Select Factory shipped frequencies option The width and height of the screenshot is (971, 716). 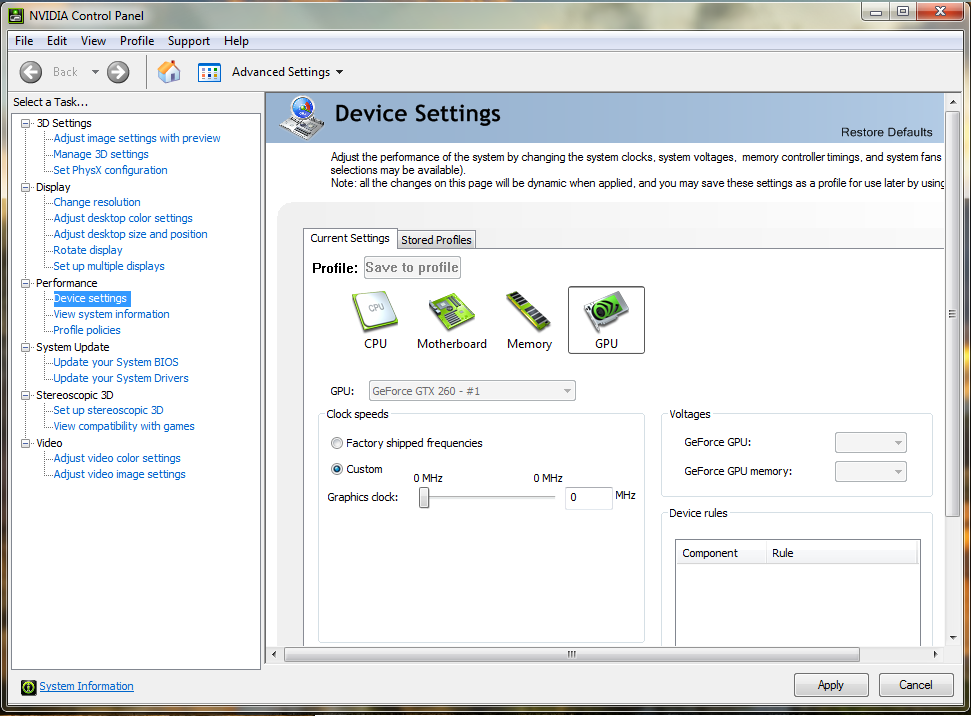pyautogui.click(x=337, y=443)
